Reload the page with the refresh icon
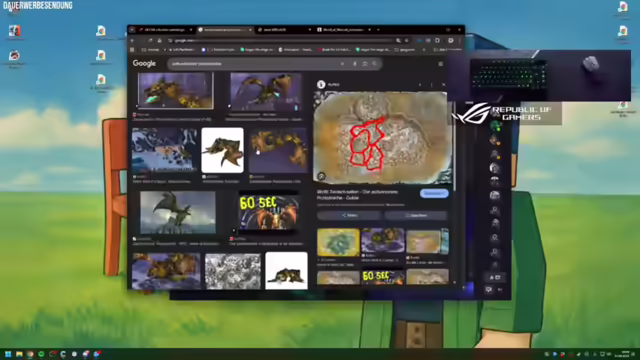 [150, 40]
